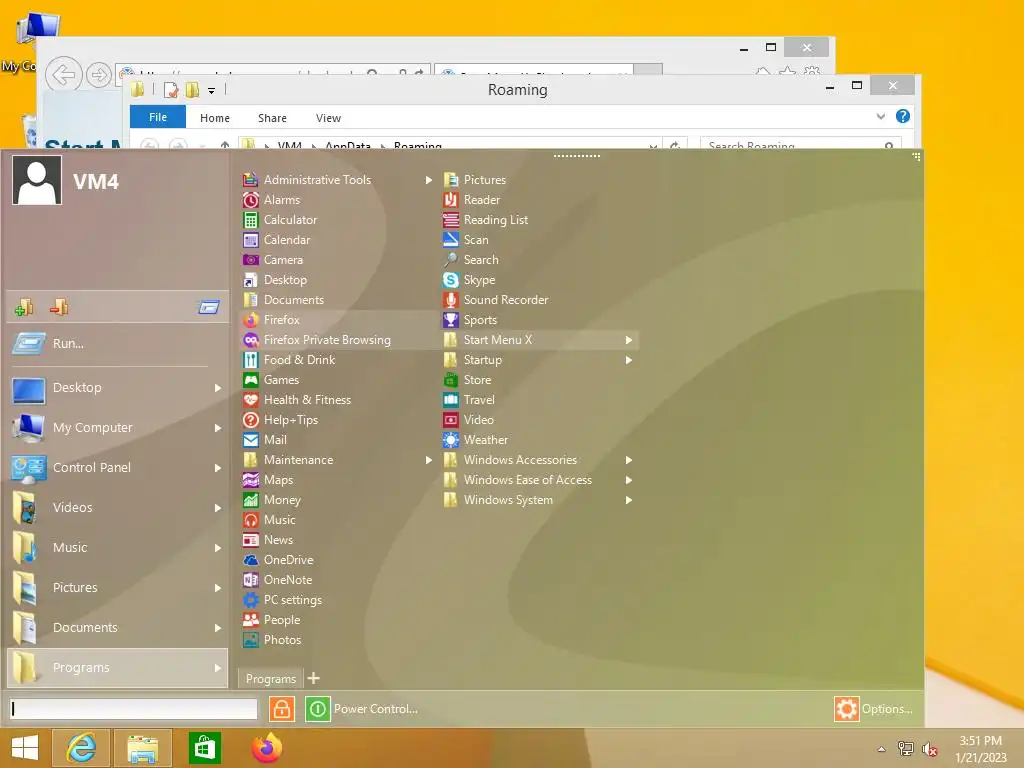Add a new tab with plus button
The height and width of the screenshot is (768, 1024).
click(313, 679)
